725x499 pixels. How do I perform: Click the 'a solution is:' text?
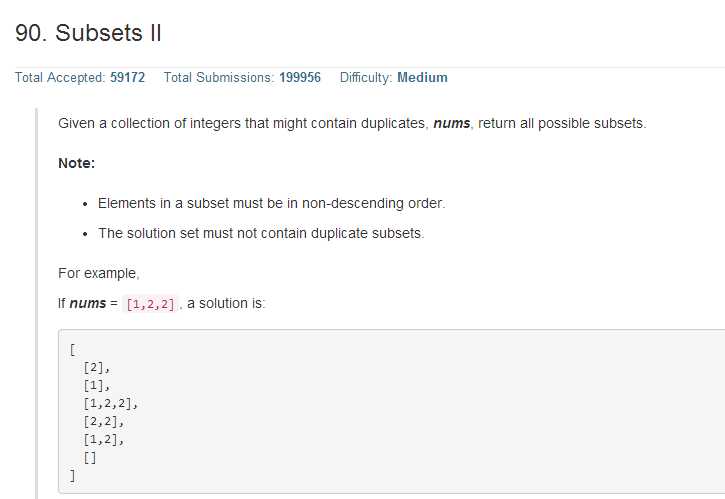tap(226, 303)
